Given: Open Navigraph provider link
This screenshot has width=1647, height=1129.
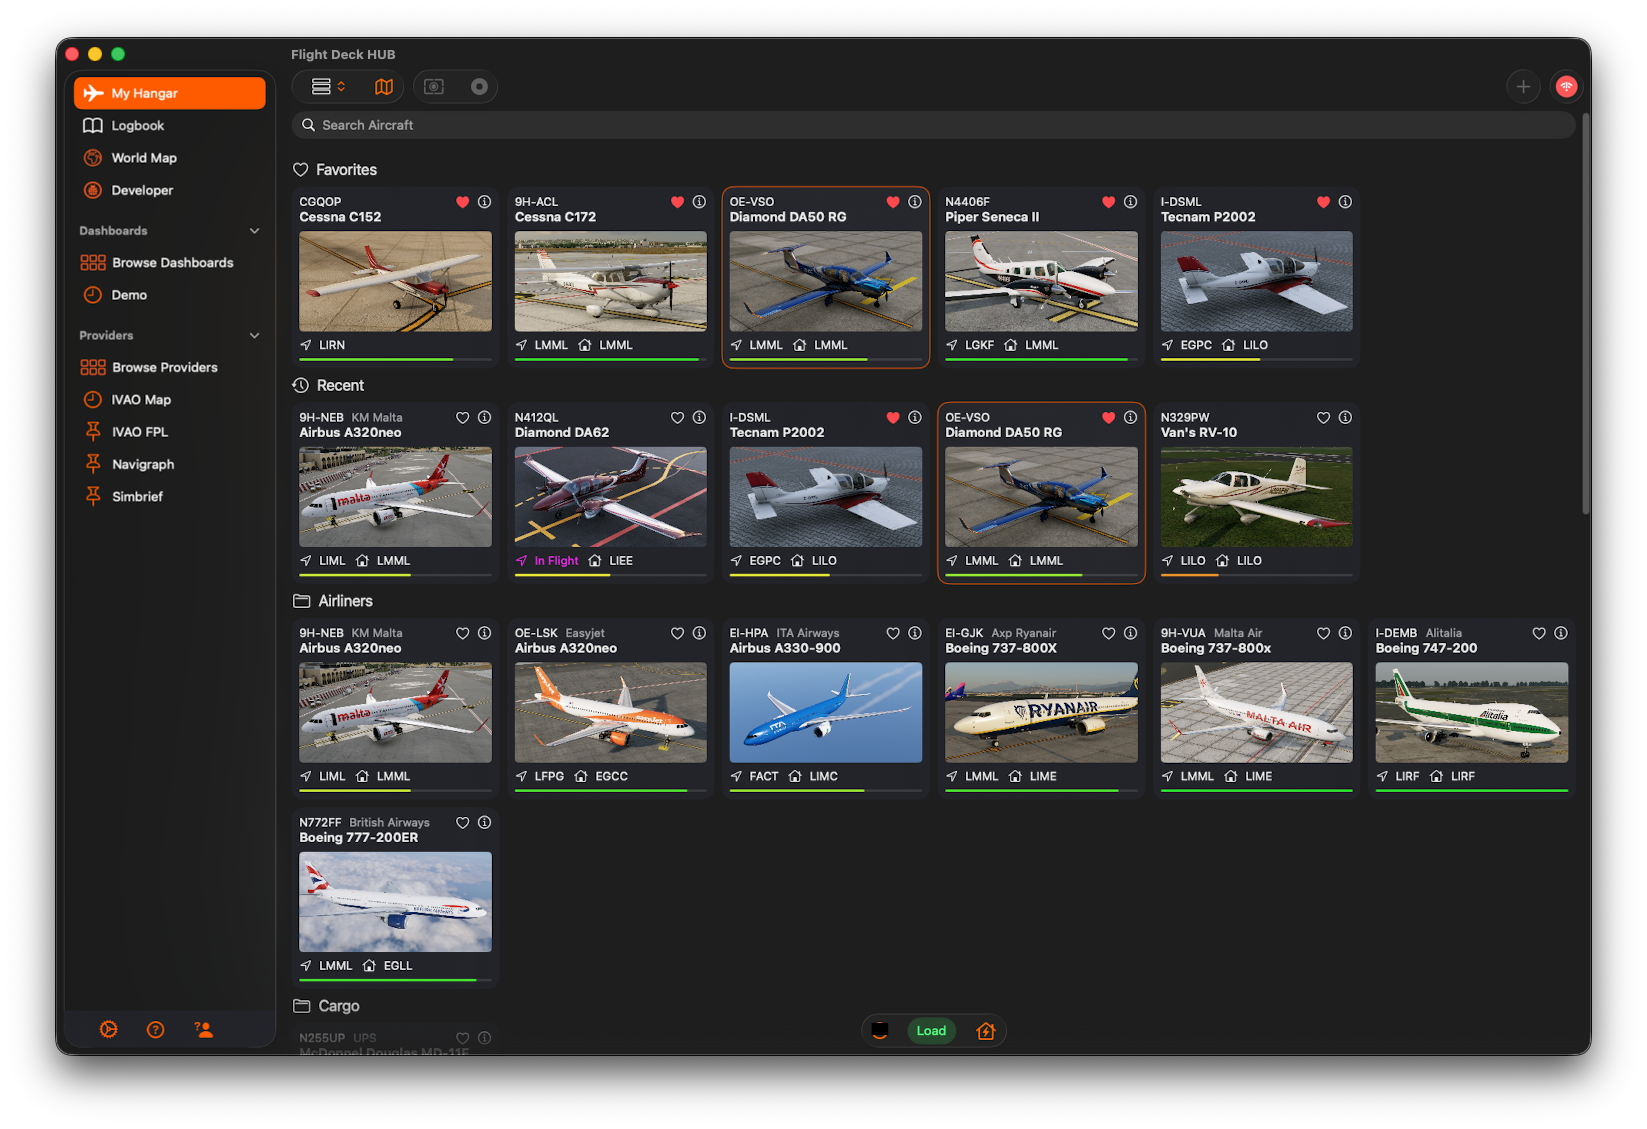Looking at the screenshot, I should tap(142, 464).
